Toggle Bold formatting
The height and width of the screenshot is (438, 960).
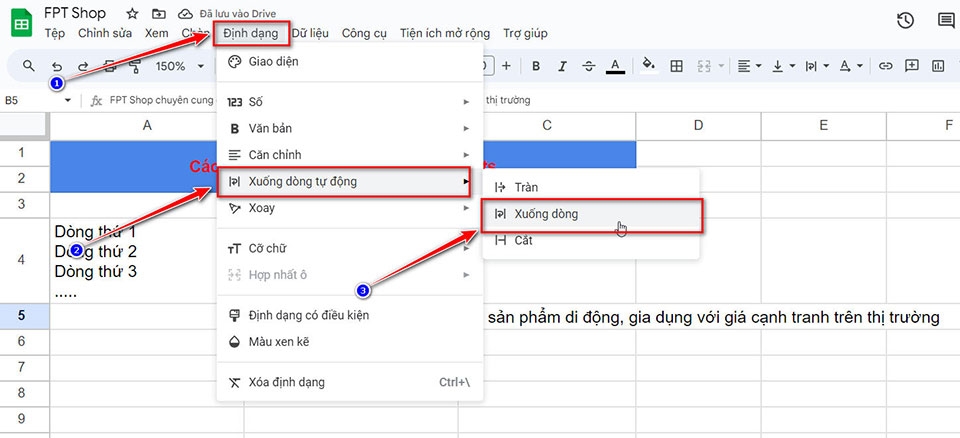(x=536, y=66)
